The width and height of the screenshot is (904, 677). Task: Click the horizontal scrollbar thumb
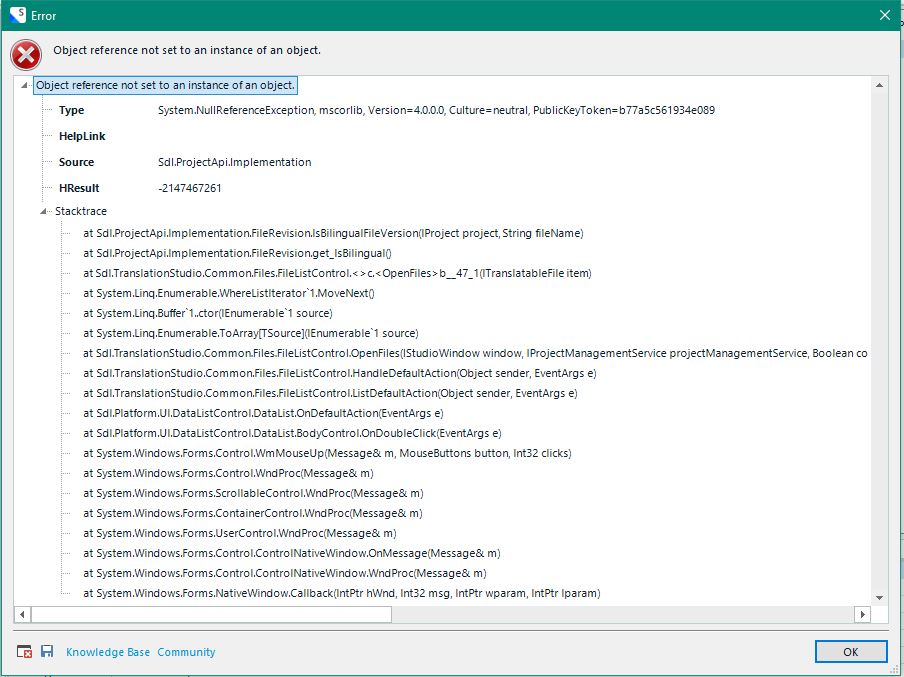(x=211, y=614)
